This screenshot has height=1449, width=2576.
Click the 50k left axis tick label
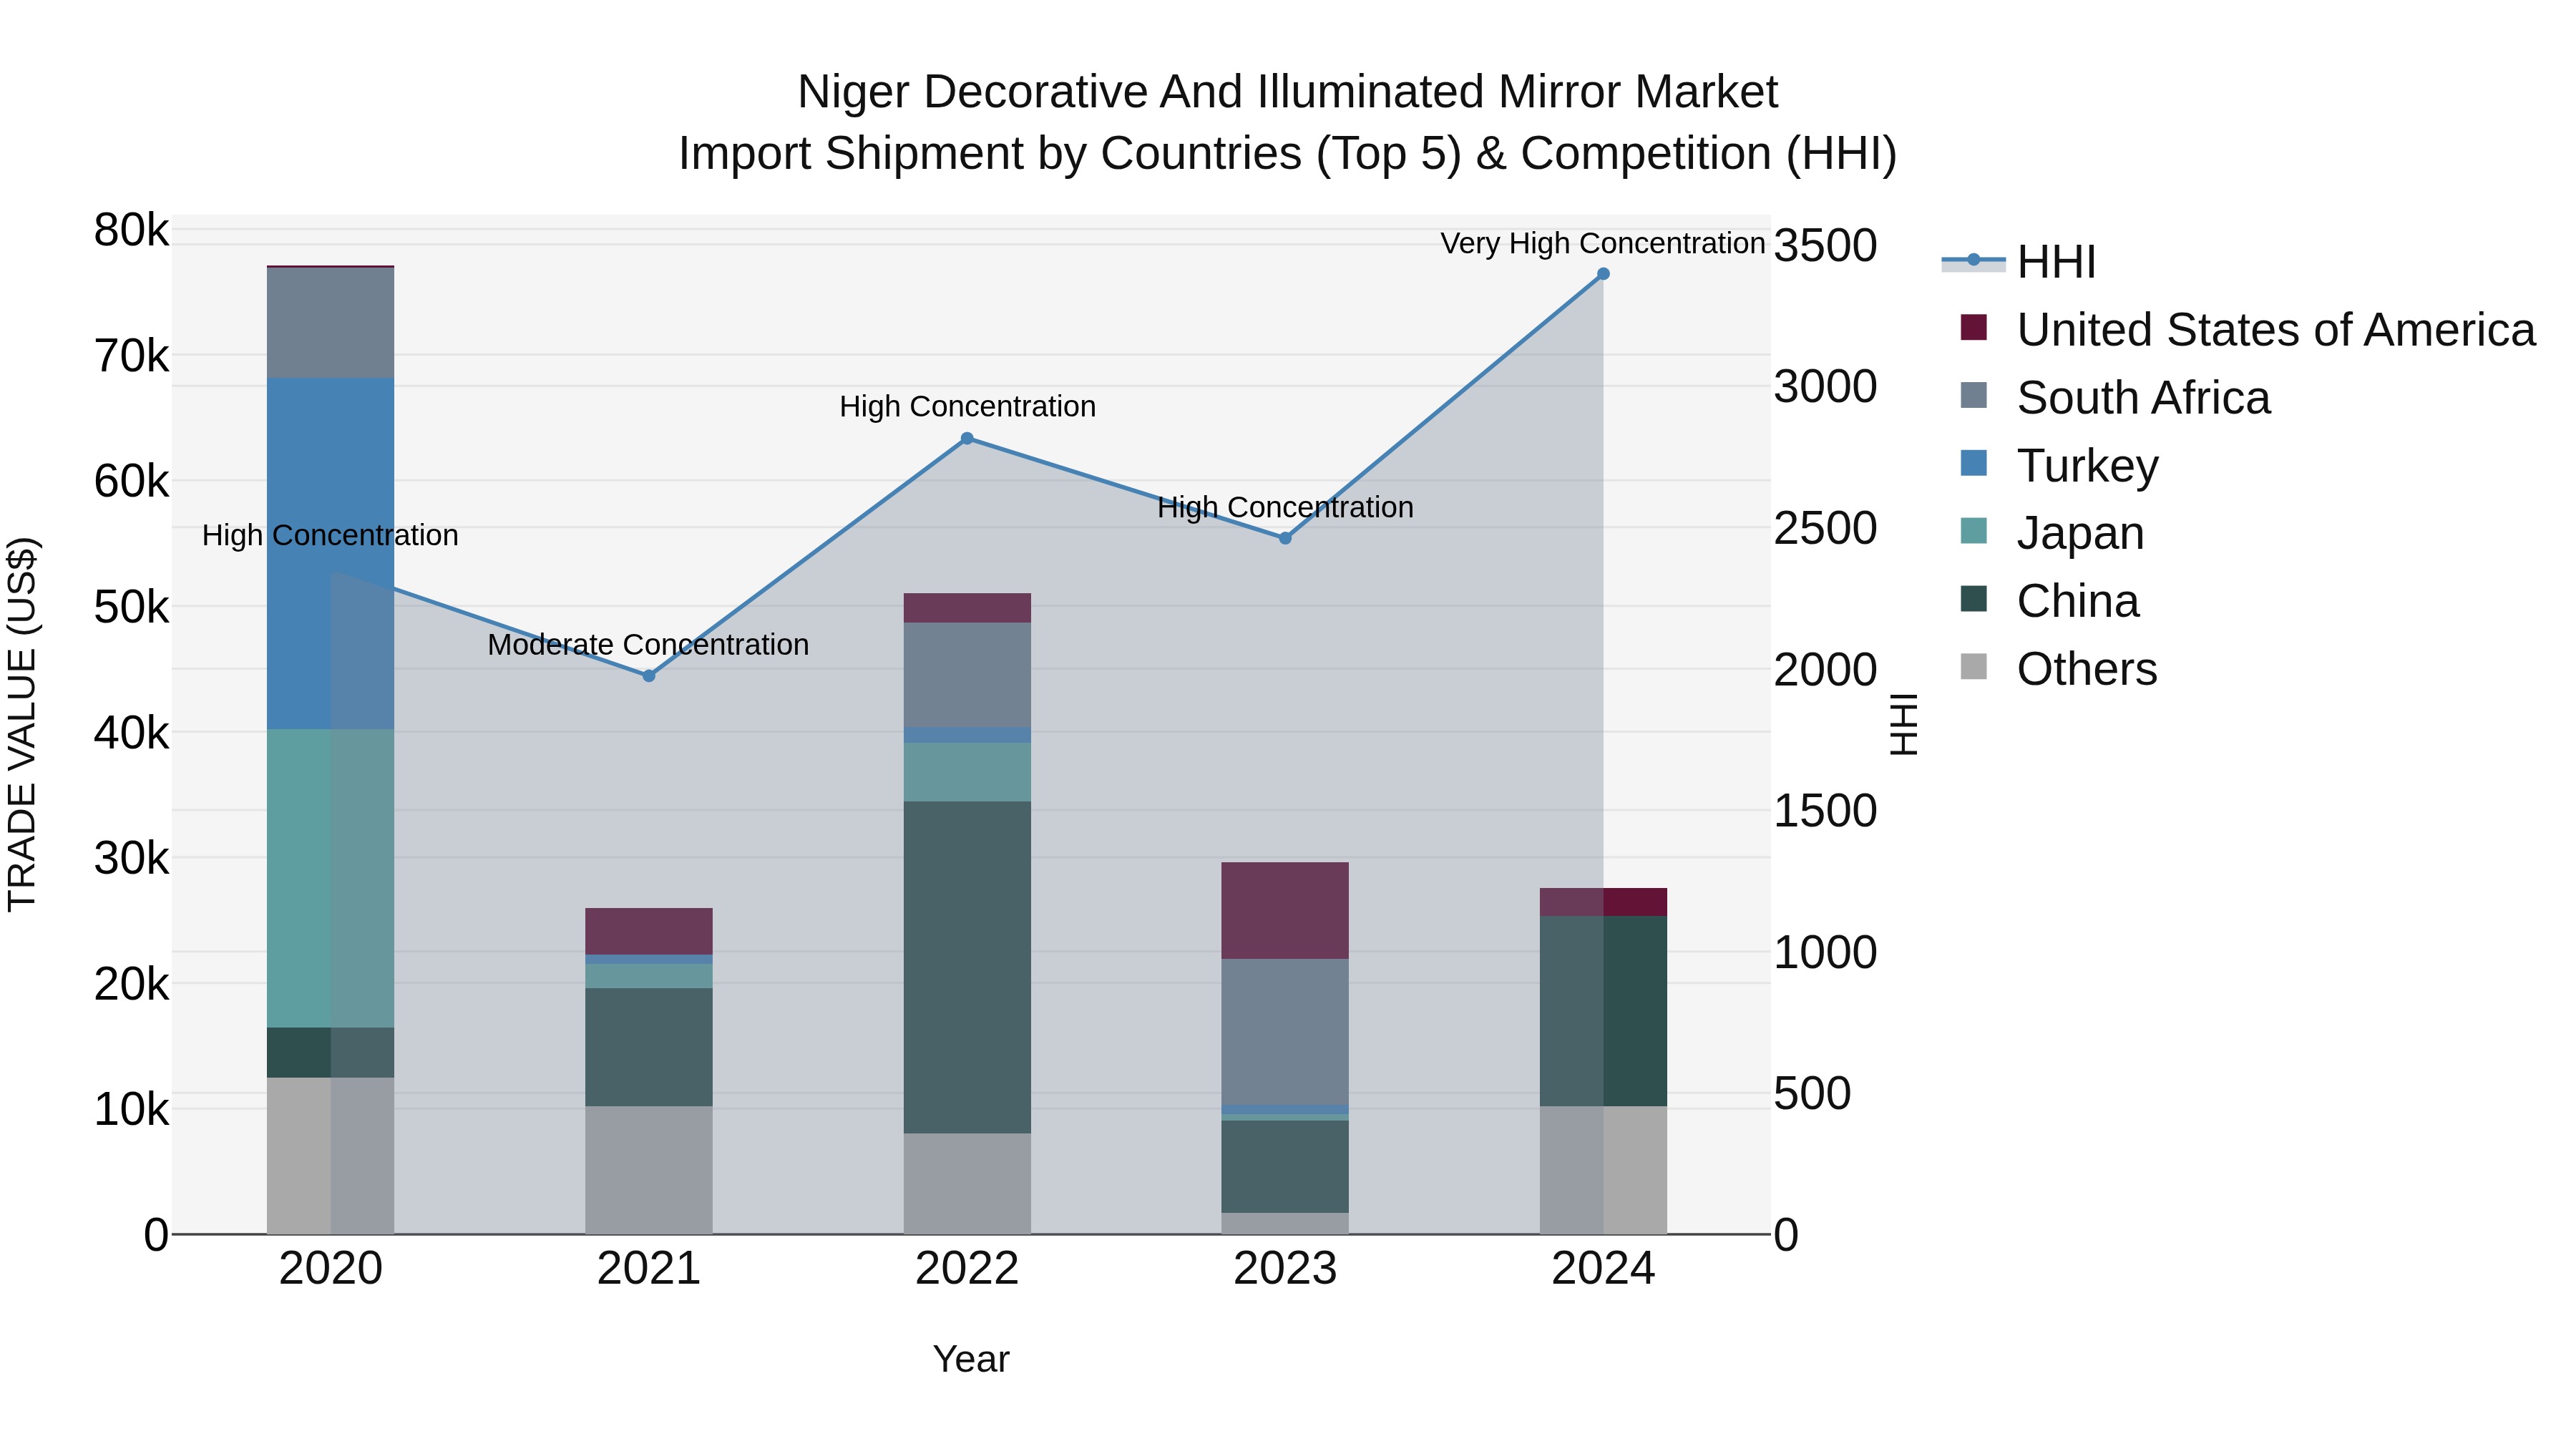(131, 607)
